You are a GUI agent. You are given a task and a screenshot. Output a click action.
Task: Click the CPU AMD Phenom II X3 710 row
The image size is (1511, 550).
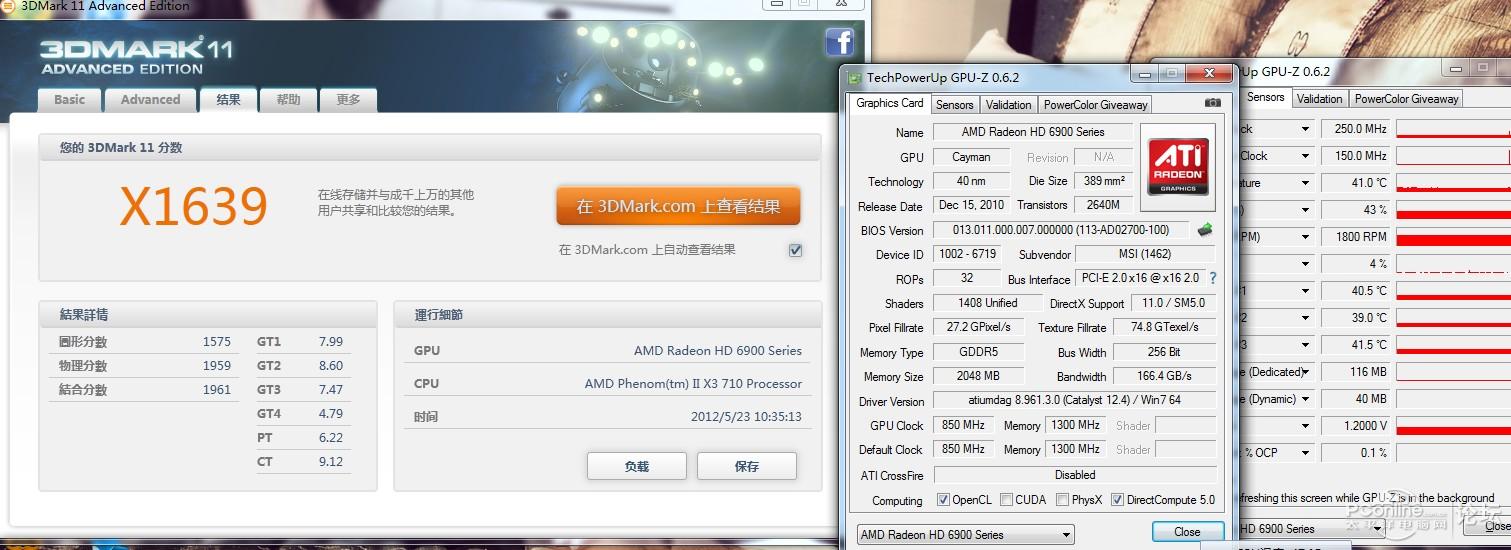(608, 384)
